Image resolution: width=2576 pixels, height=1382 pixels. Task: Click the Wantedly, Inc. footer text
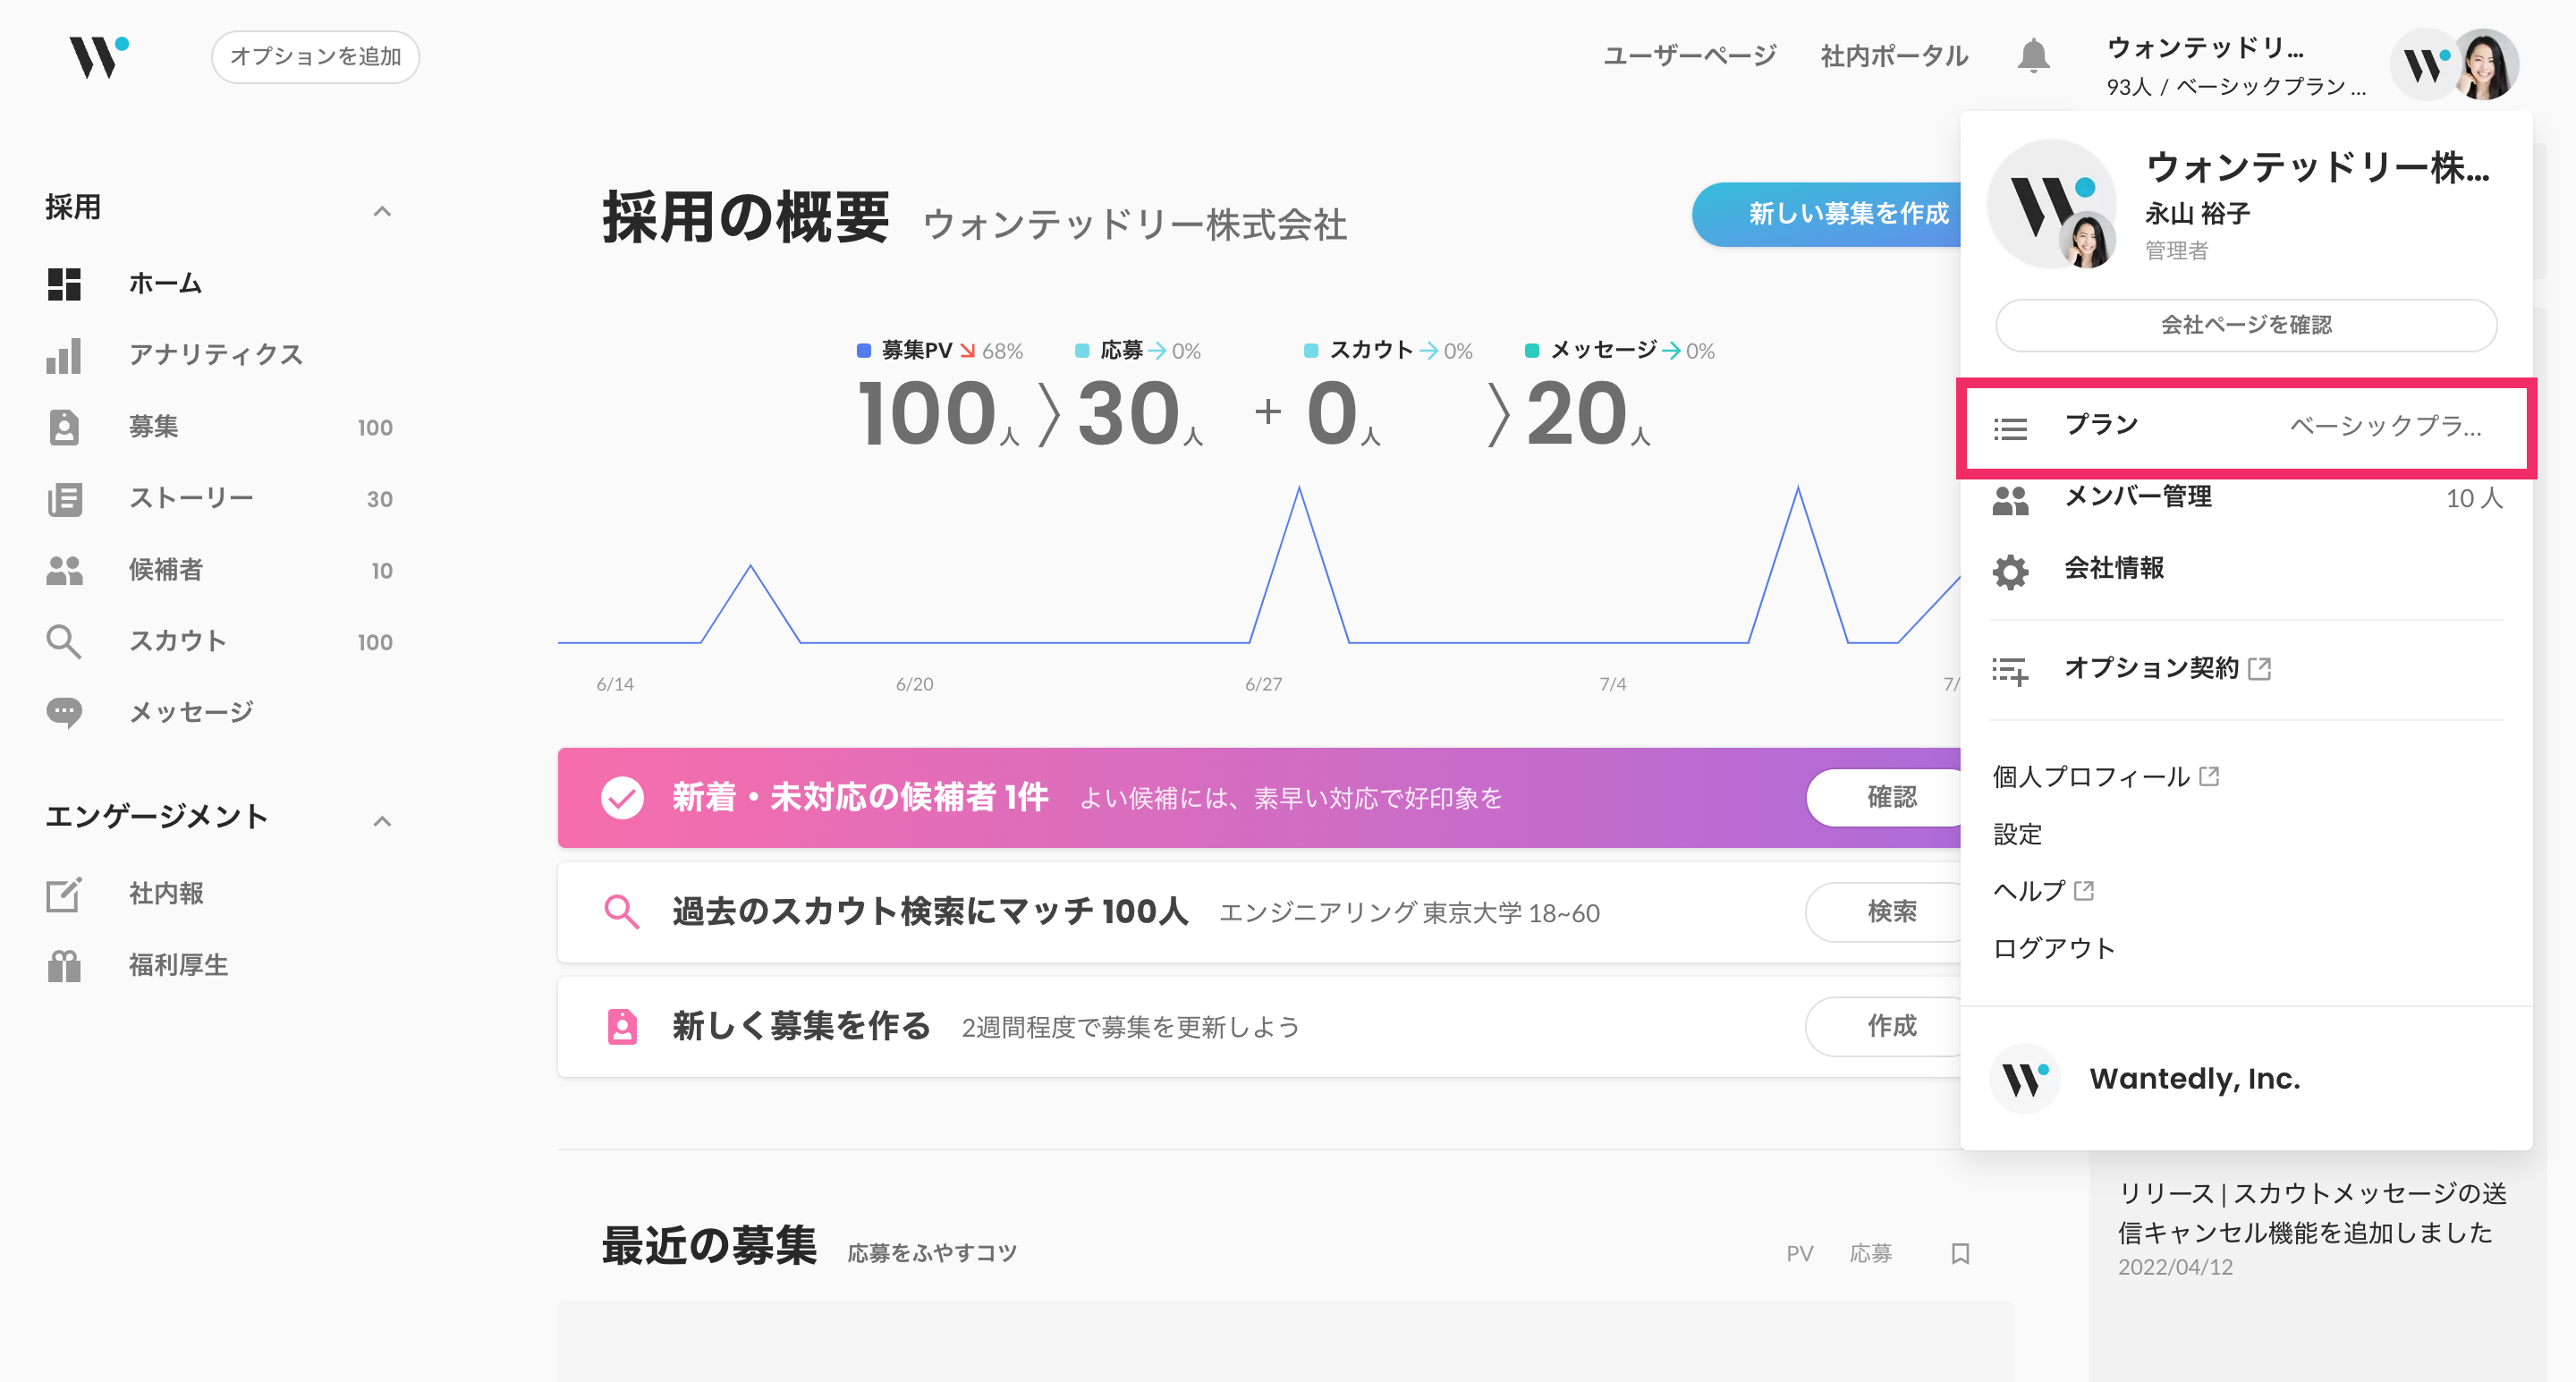[x=2195, y=1079]
